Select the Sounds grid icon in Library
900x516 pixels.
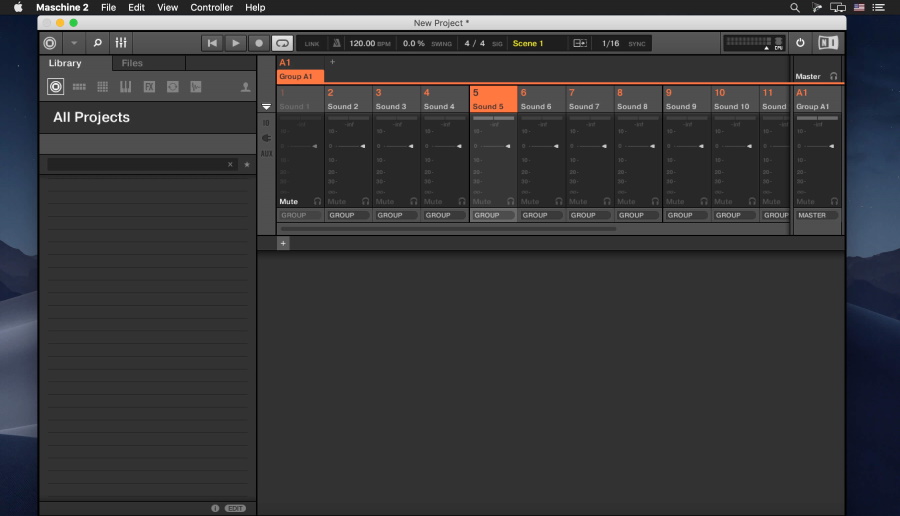pyautogui.click(x=103, y=87)
